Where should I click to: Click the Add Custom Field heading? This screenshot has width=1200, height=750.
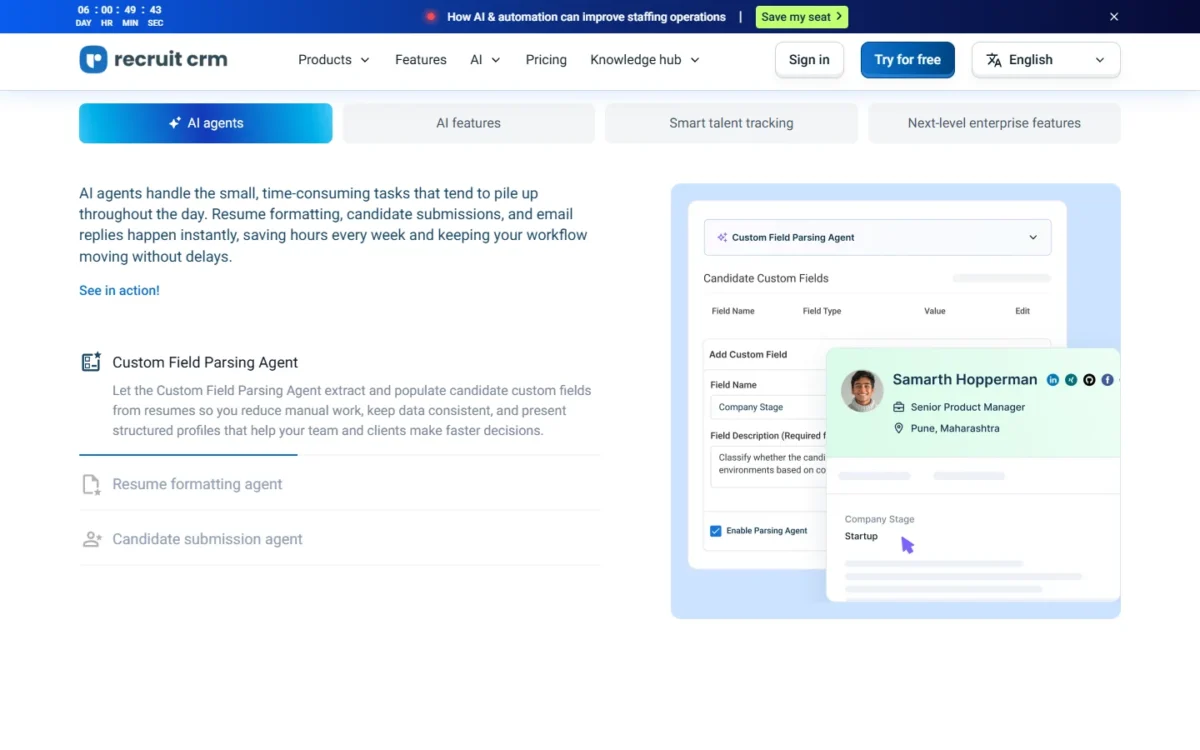(x=748, y=354)
